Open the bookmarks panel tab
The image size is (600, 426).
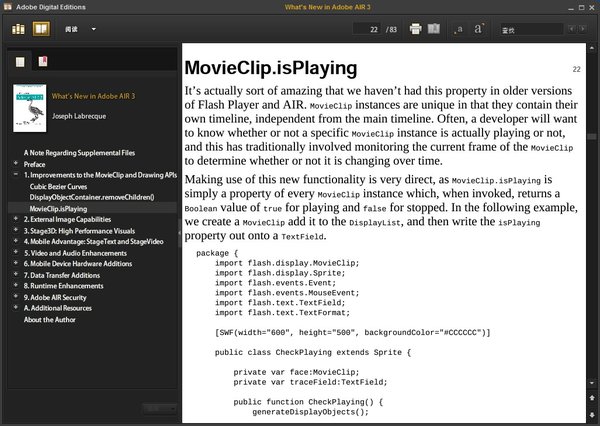coord(42,62)
